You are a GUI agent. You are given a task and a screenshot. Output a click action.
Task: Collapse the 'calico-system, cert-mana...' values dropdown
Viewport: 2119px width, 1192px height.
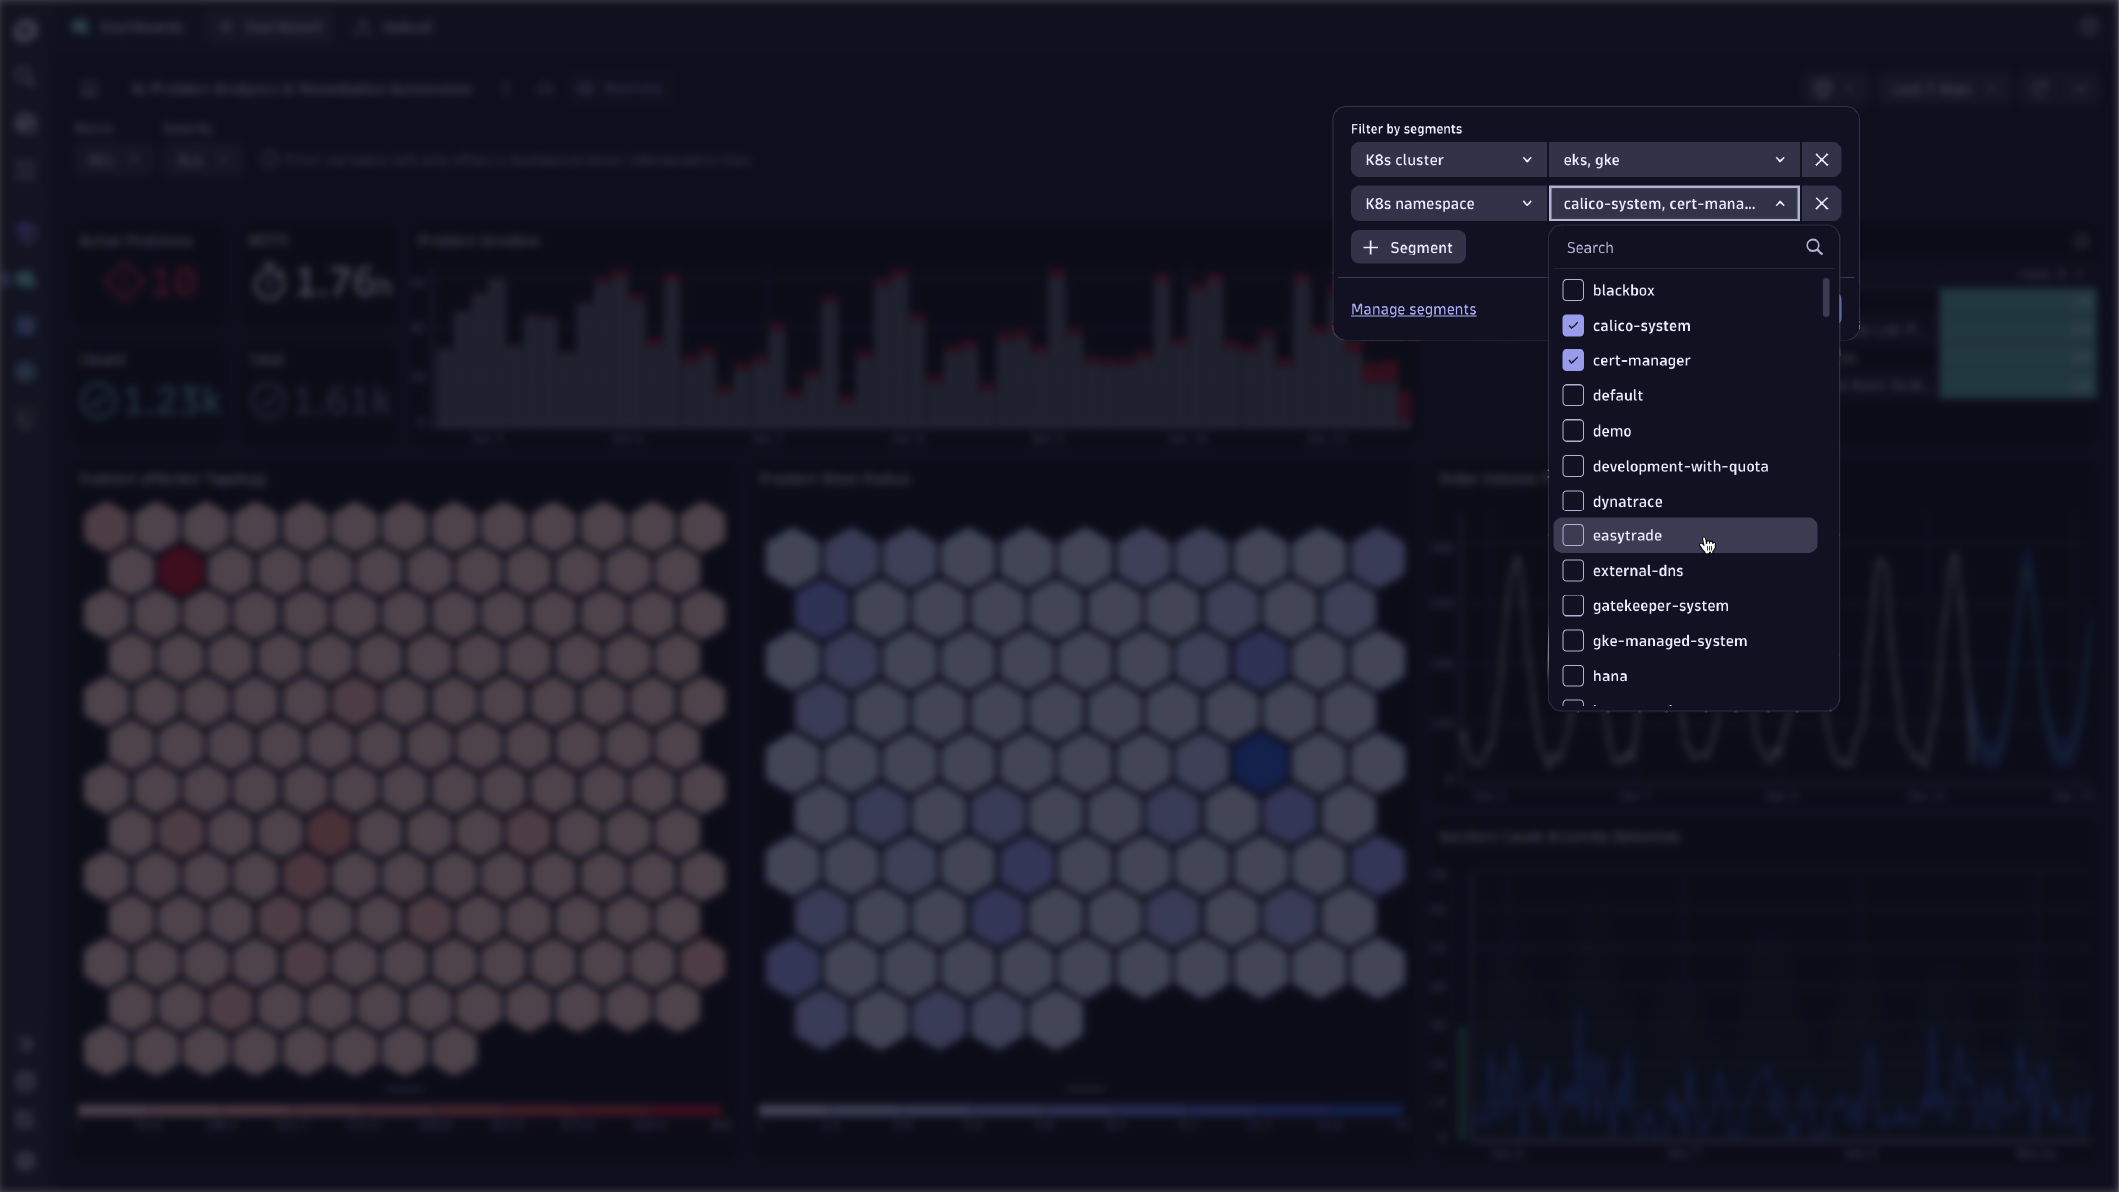[1673, 204]
